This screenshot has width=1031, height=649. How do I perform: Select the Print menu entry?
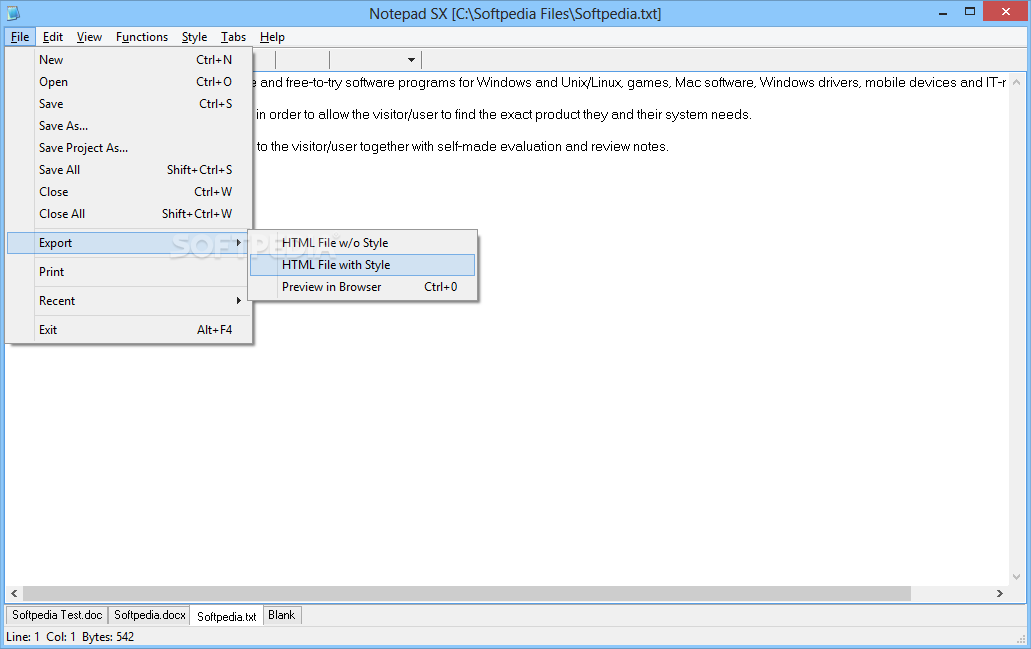click(x=130, y=272)
